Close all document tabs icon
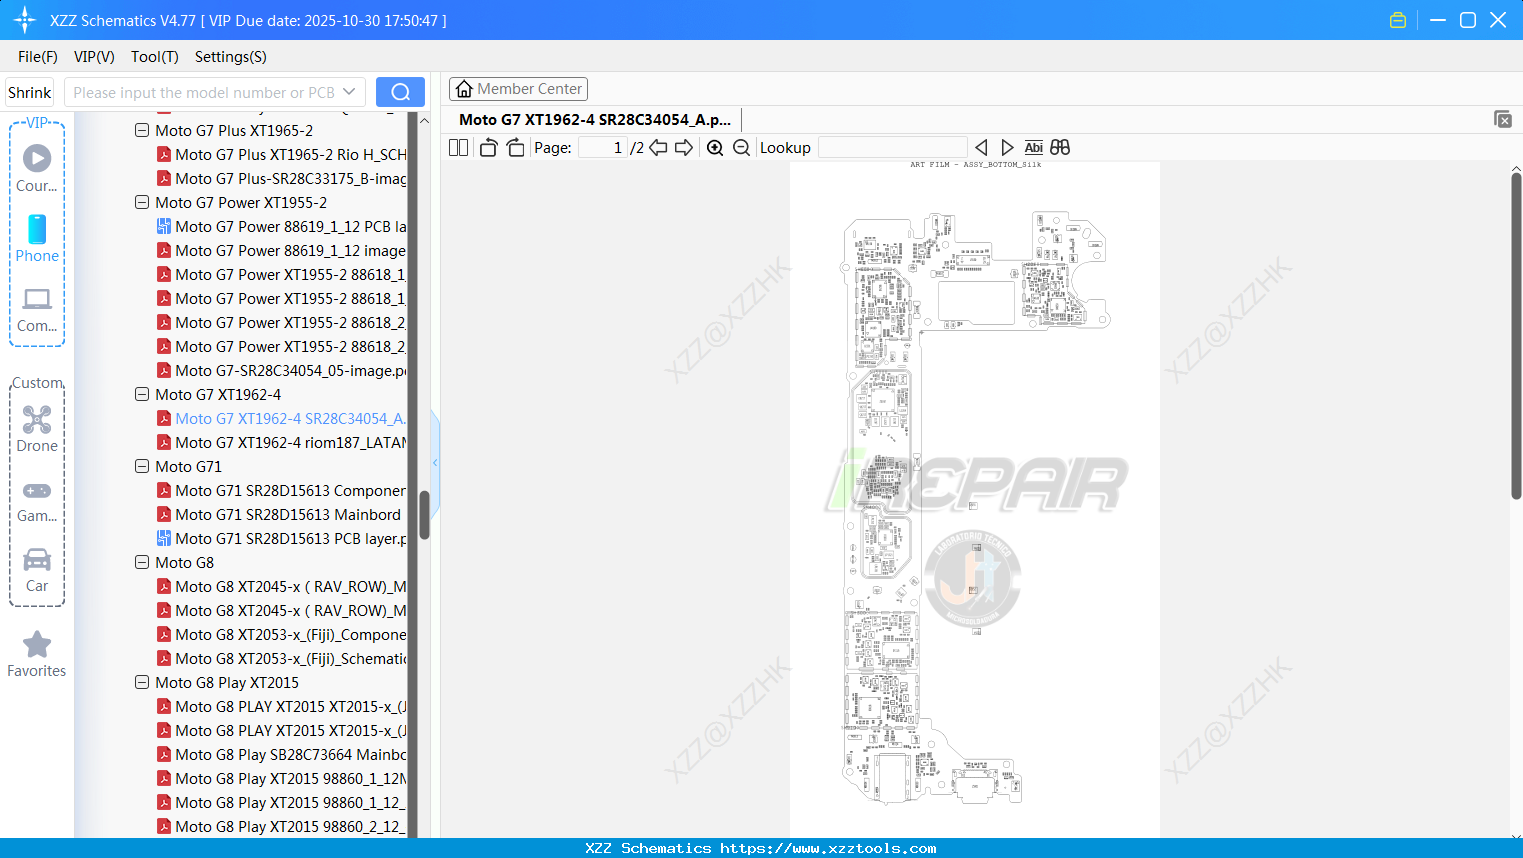The height and width of the screenshot is (858, 1523). coord(1502,119)
